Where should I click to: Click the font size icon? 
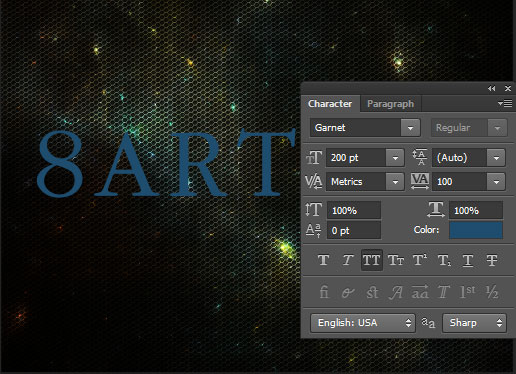(314, 157)
